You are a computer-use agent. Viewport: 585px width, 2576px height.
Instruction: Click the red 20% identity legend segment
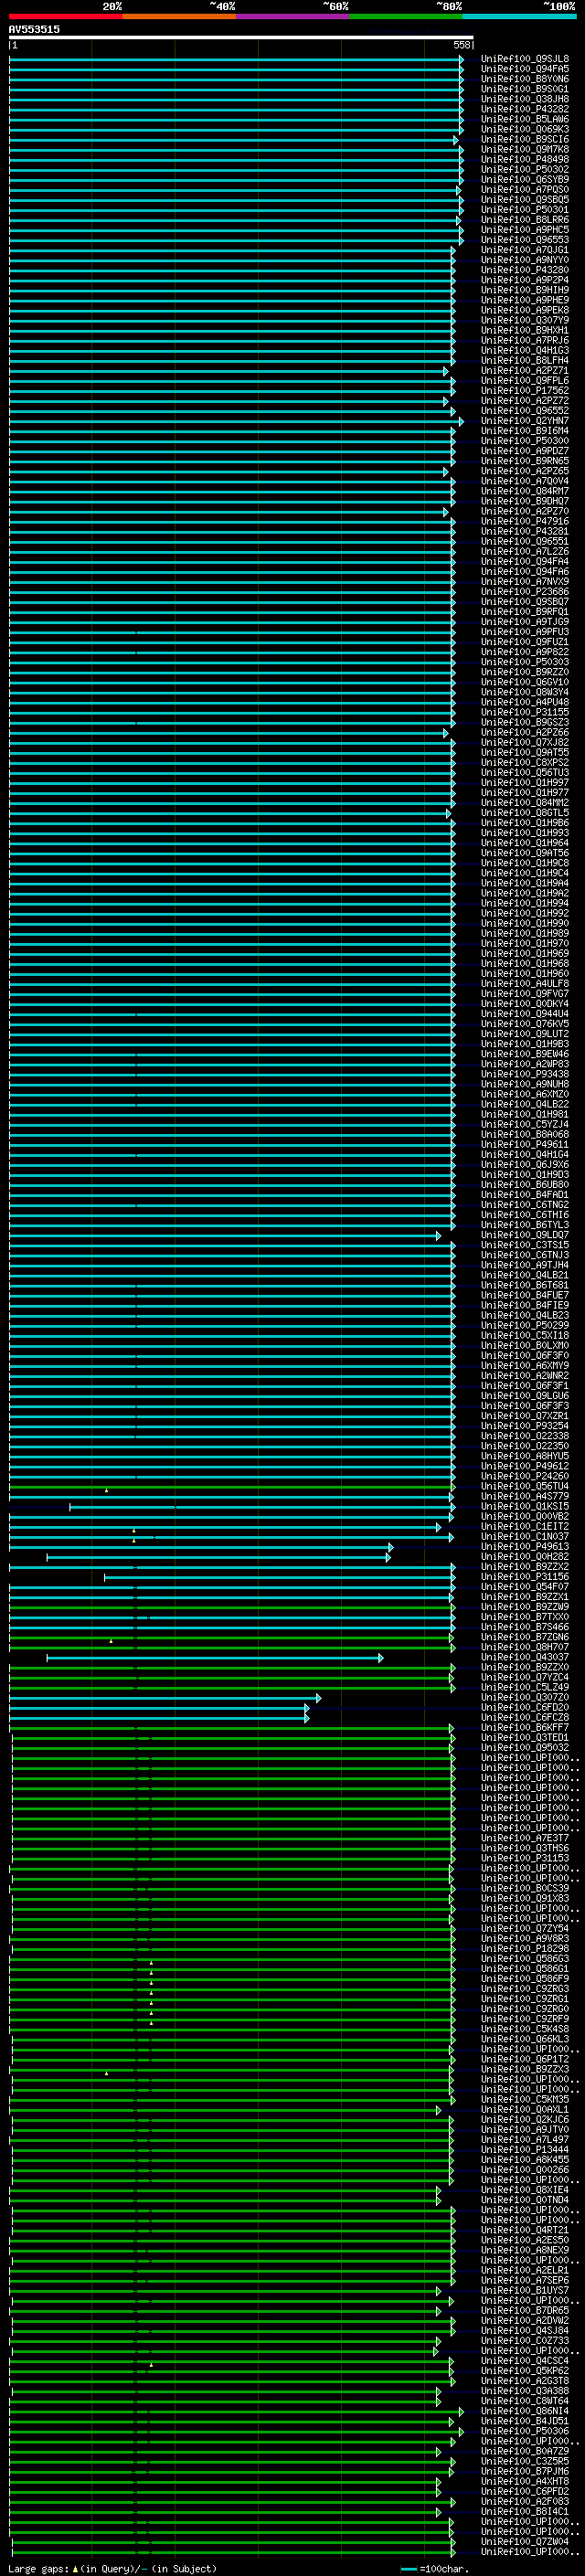(x=65, y=16)
